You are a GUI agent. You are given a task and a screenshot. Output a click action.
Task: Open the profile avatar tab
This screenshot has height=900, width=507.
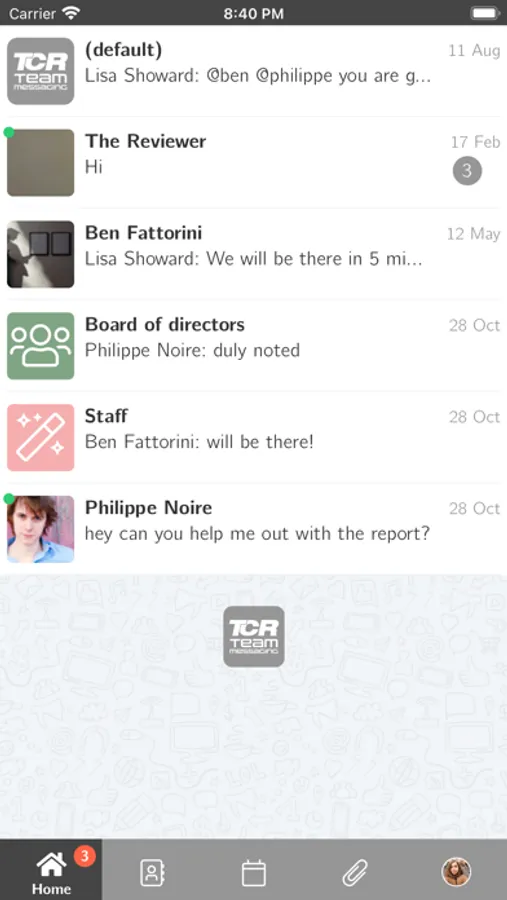pyautogui.click(x=456, y=872)
